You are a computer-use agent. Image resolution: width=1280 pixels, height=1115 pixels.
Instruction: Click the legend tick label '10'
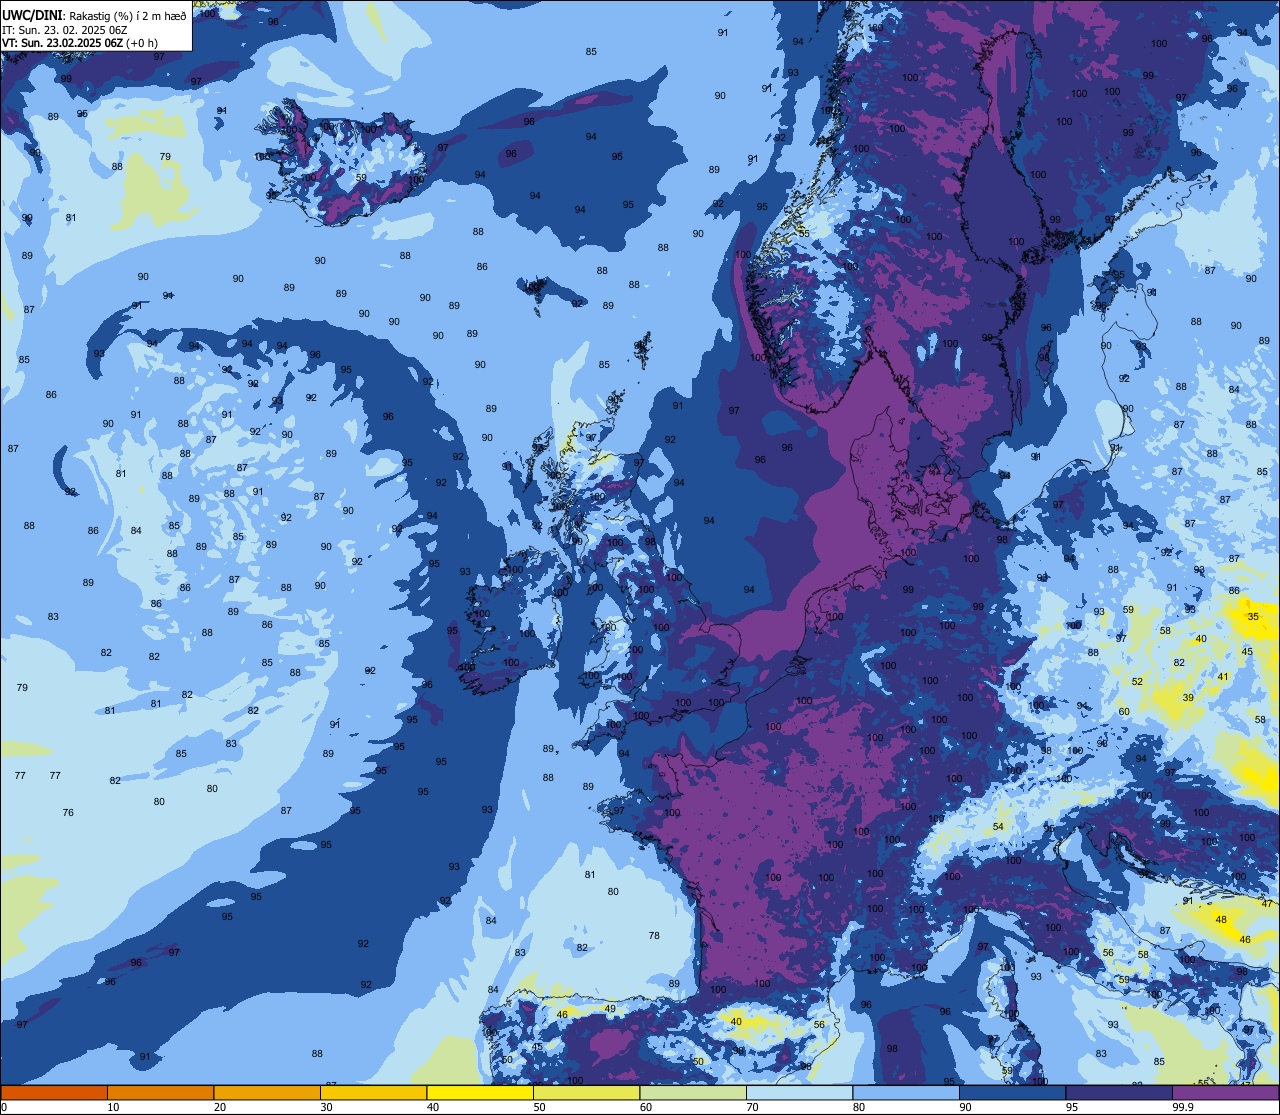coord(113,1107)
